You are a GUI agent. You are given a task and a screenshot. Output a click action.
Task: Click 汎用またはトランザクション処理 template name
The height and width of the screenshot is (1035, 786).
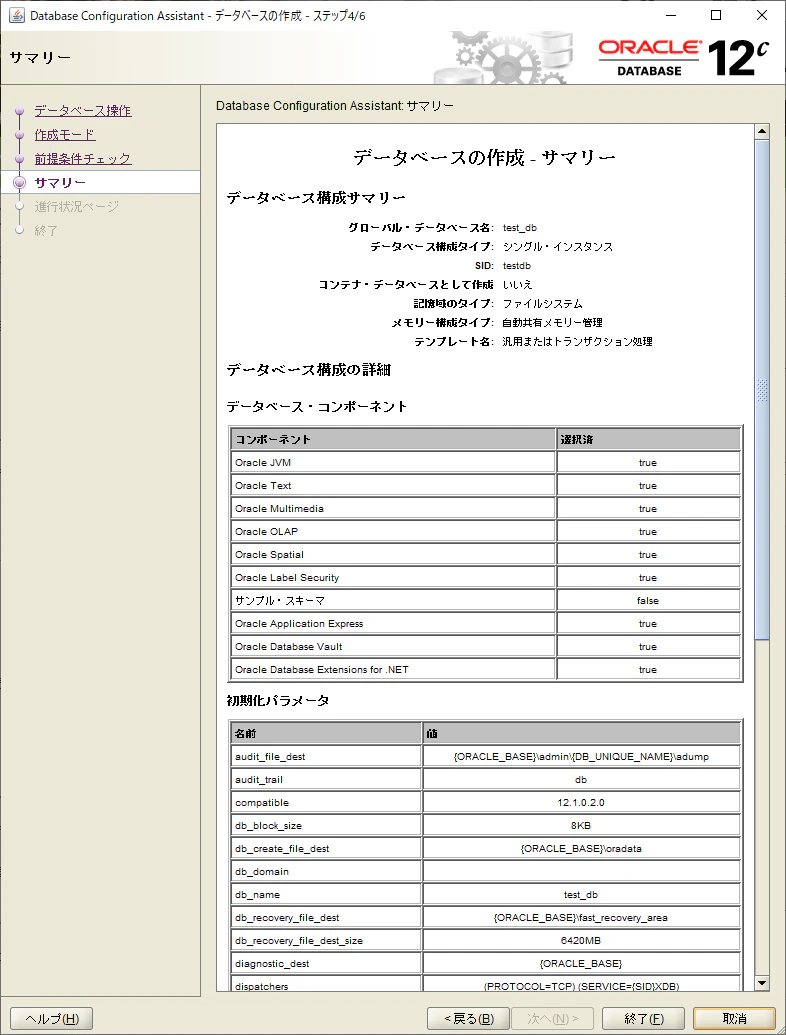pyautogui.click(x=577, y=342)
